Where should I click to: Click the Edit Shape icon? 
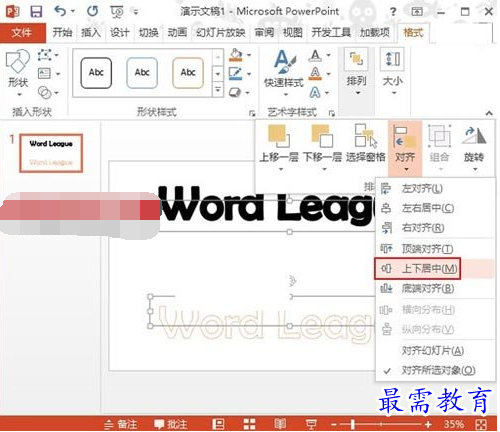(45, 55)
